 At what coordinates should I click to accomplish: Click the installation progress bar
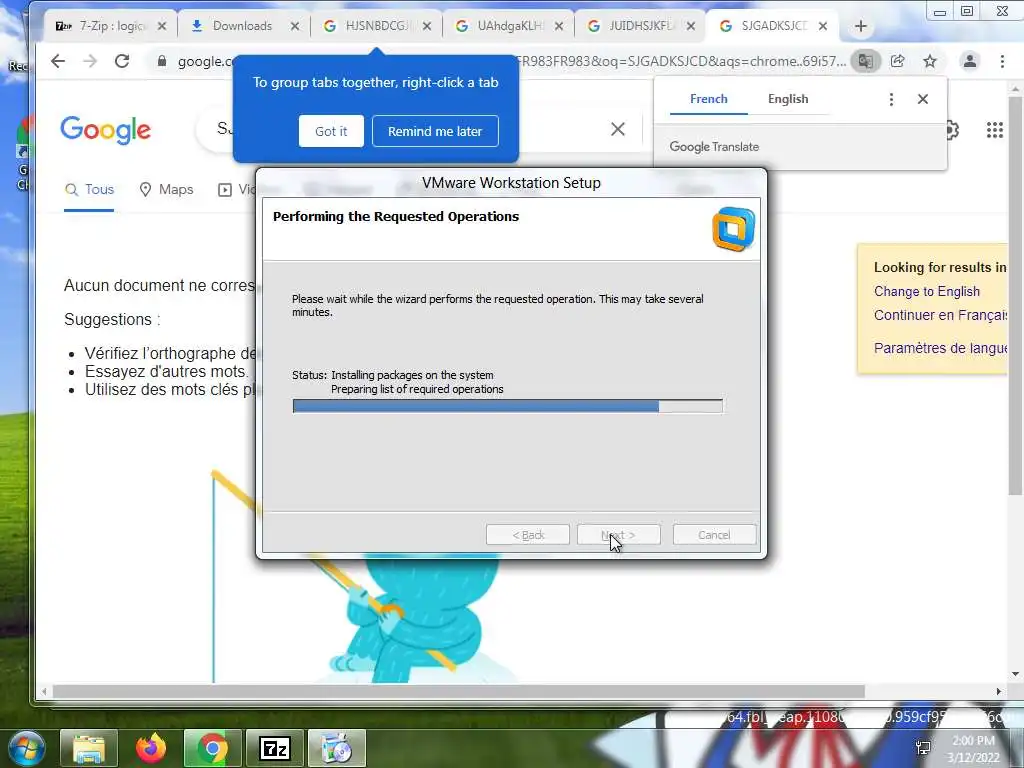[x=507, y=406]
